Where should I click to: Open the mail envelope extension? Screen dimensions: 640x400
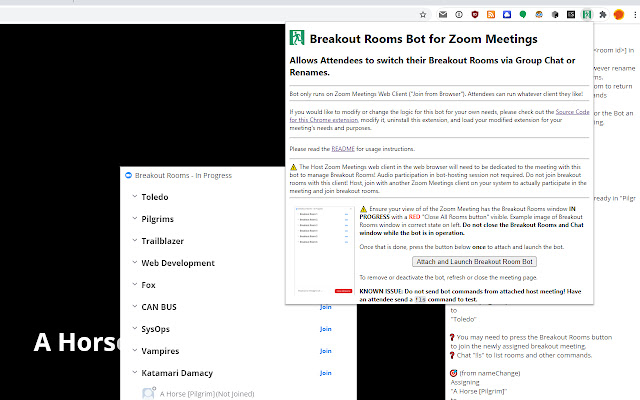[443, 15]
